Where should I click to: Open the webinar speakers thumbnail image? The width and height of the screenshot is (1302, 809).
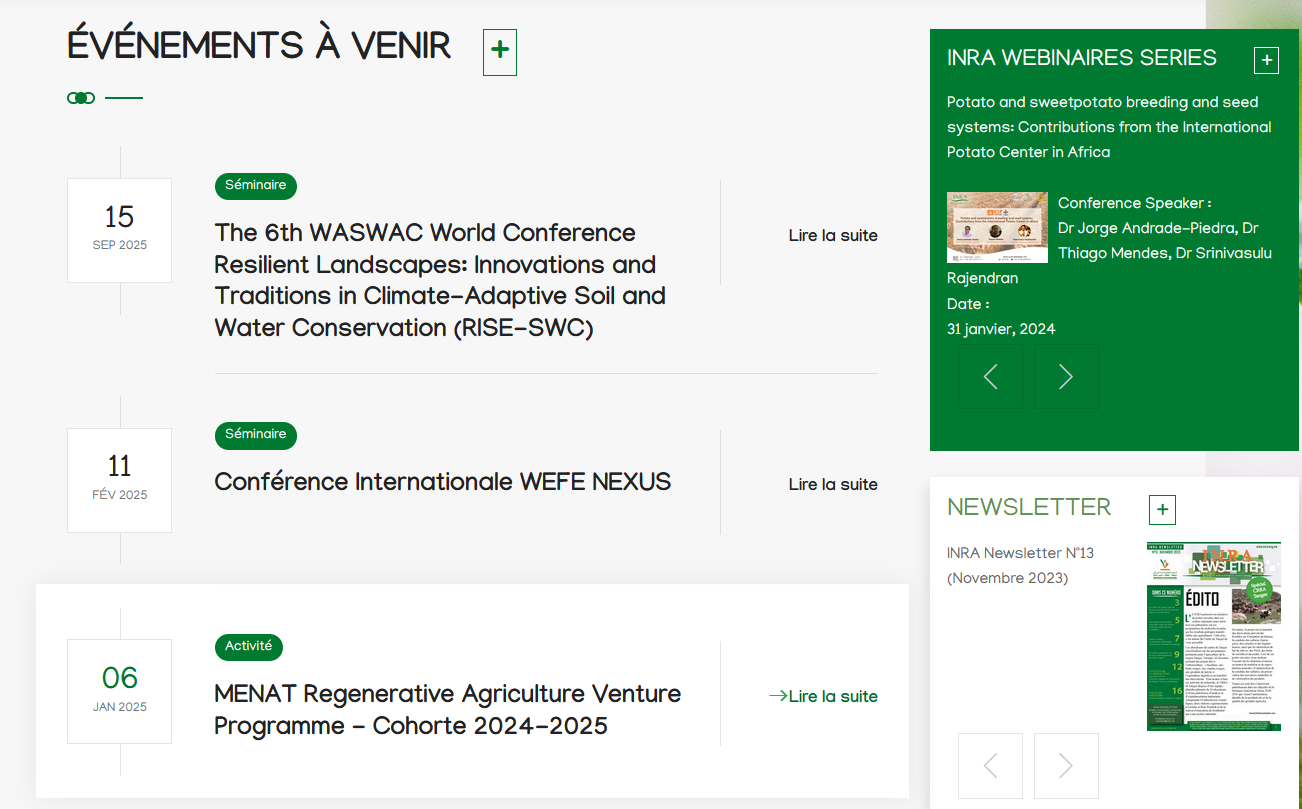997,227
